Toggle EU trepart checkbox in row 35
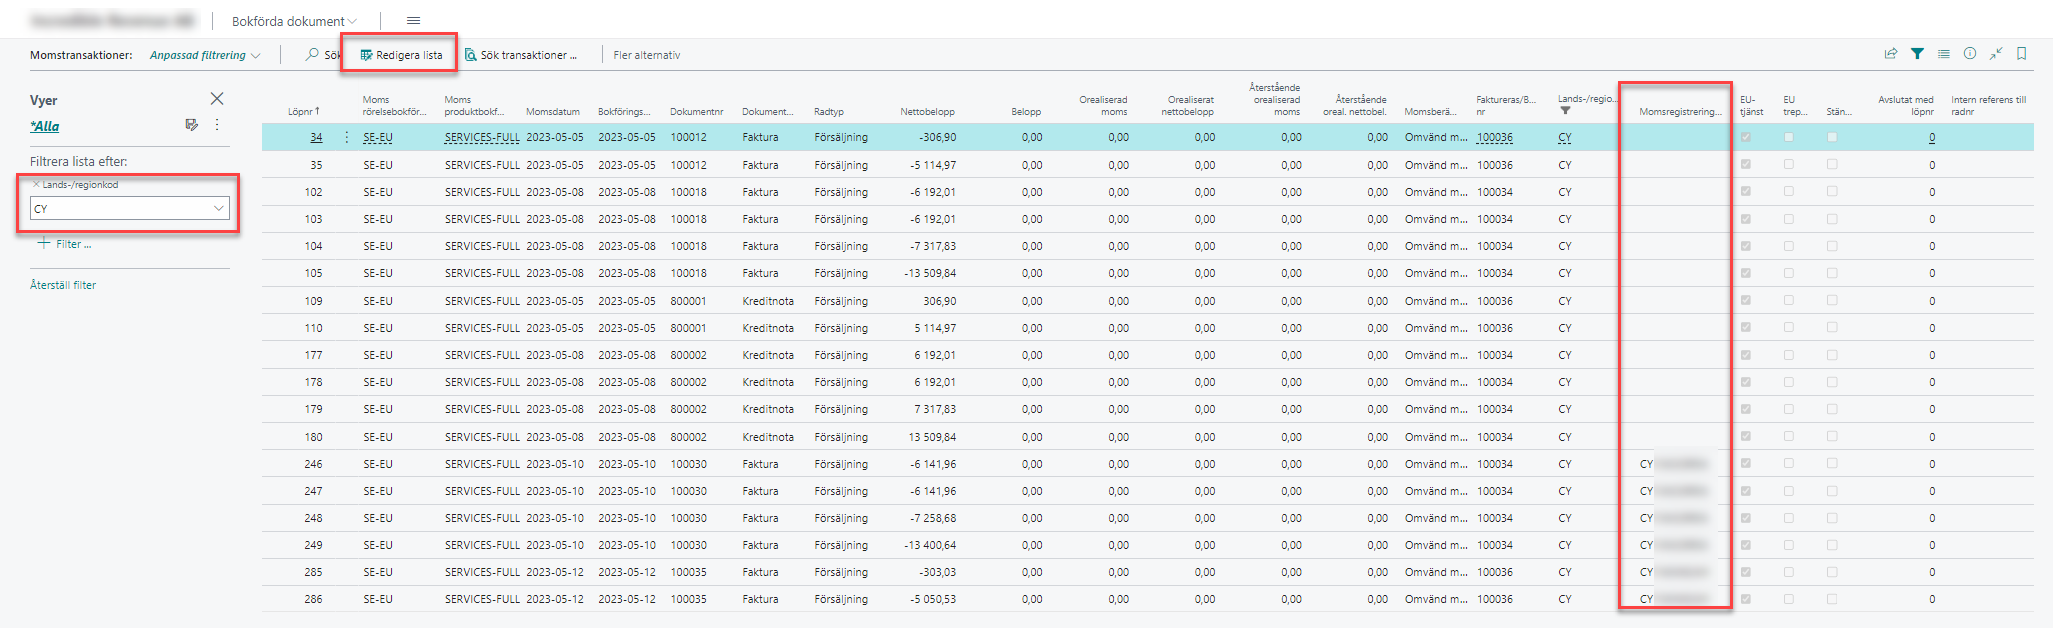Screen dimensions: 2053x628 click(x=1789, y=164)
